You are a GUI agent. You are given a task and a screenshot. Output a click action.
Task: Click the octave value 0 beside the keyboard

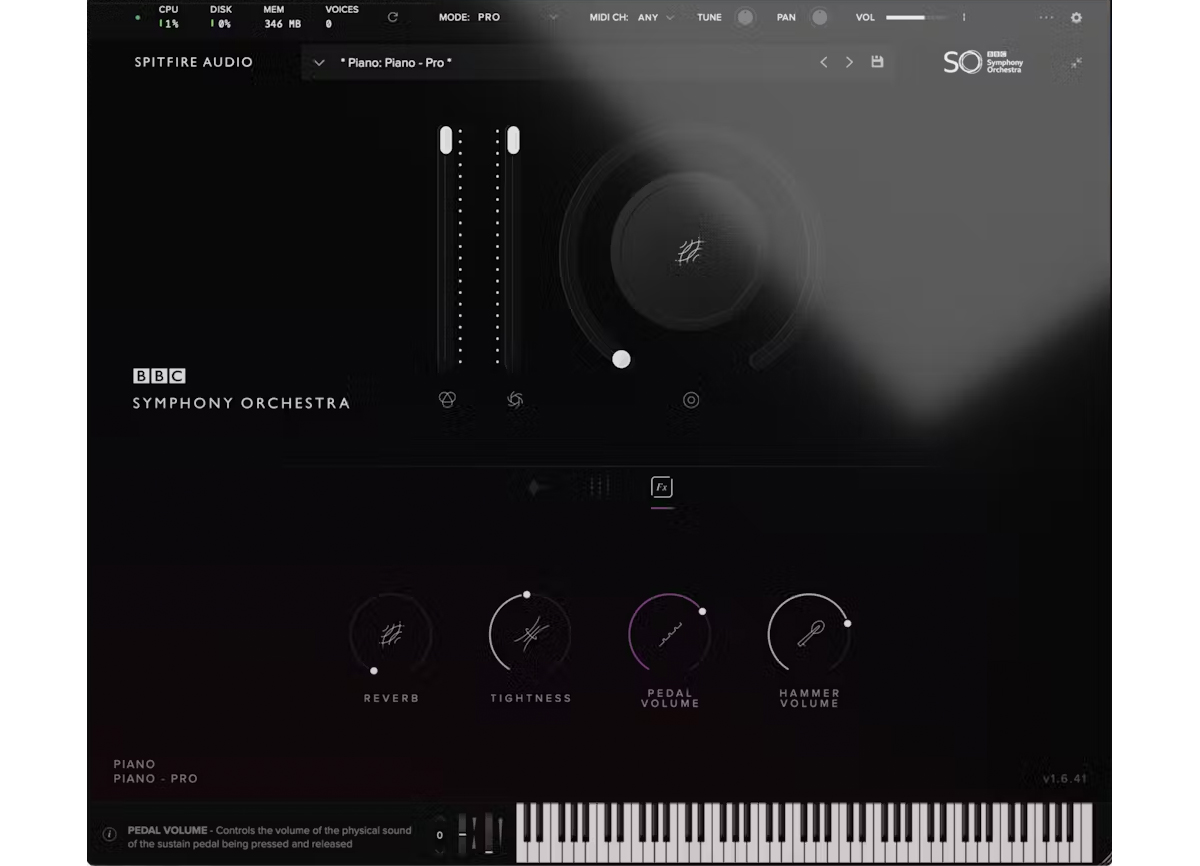pyautogui.click(x=440, y=835)
